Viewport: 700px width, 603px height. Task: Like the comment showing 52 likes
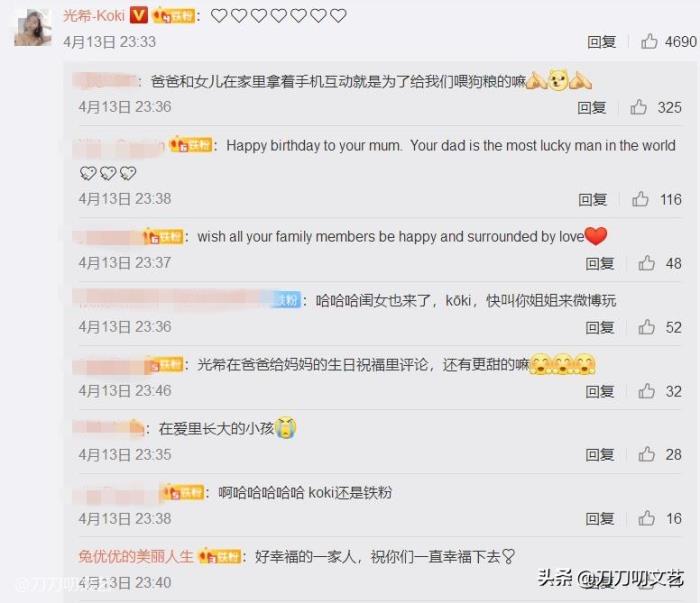[646, 327]
